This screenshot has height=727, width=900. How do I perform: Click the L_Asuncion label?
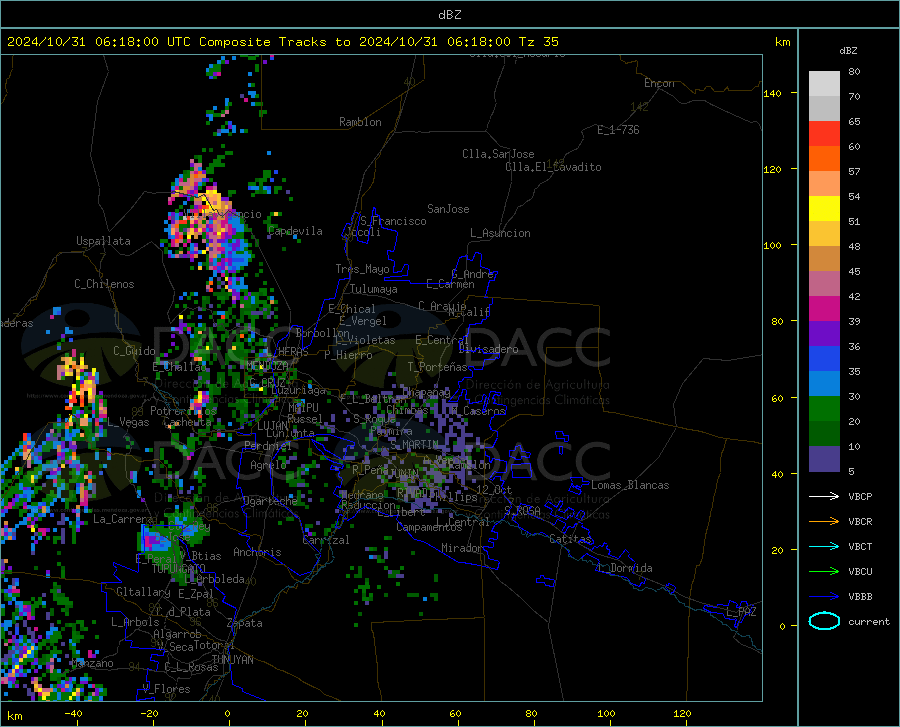[x=500, y=233]
